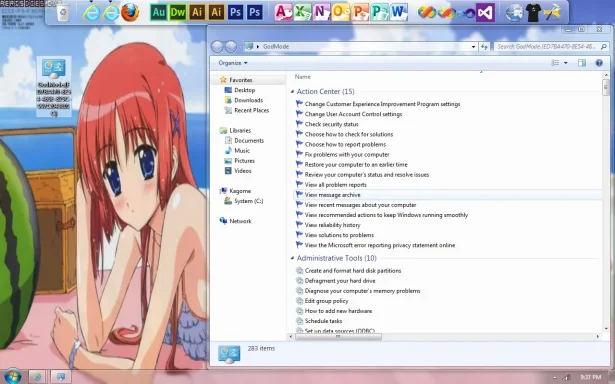Toggle the preview pane button

click(582, 63)
